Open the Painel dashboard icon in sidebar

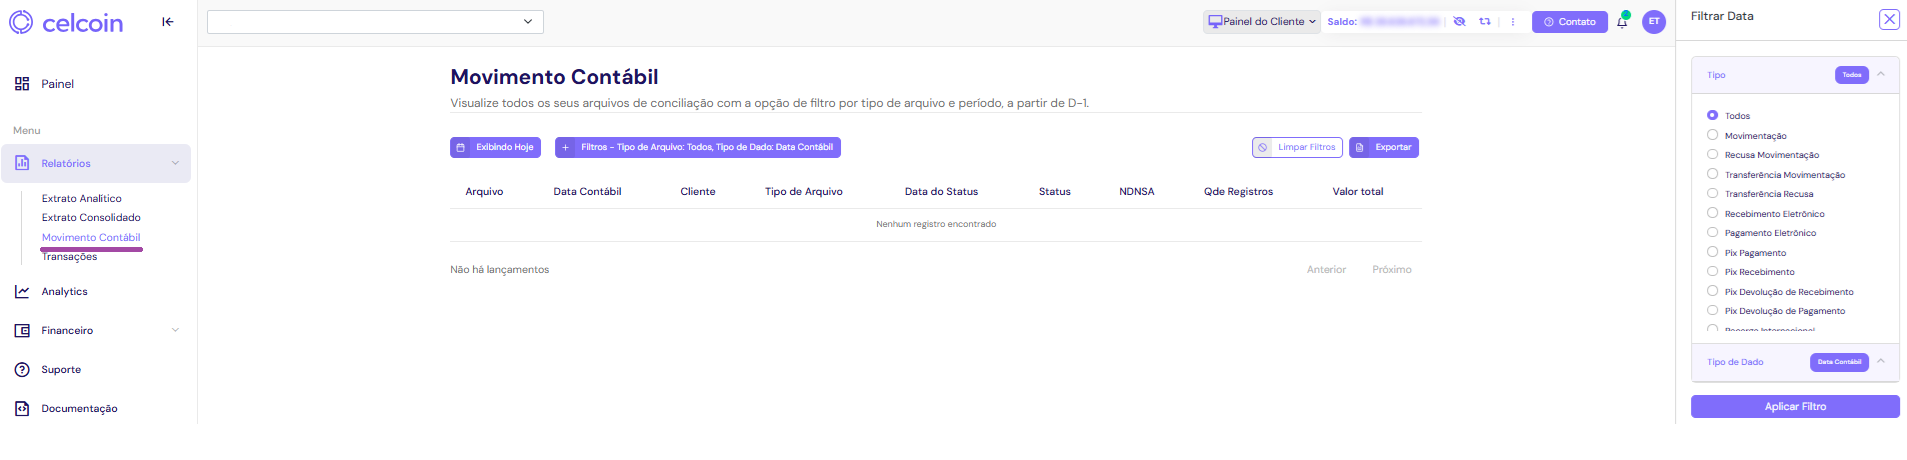coord(22,84)
